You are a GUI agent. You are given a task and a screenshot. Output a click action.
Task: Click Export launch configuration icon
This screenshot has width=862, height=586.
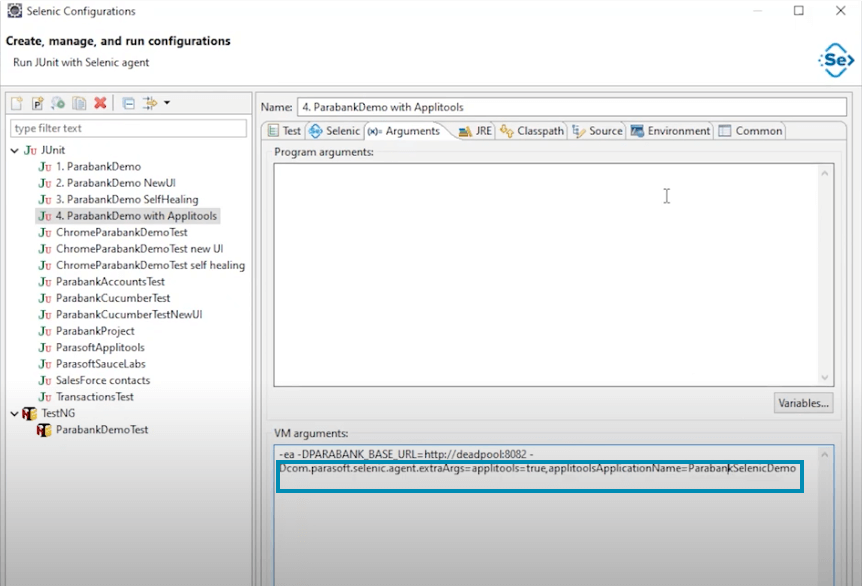pos(58,103)
